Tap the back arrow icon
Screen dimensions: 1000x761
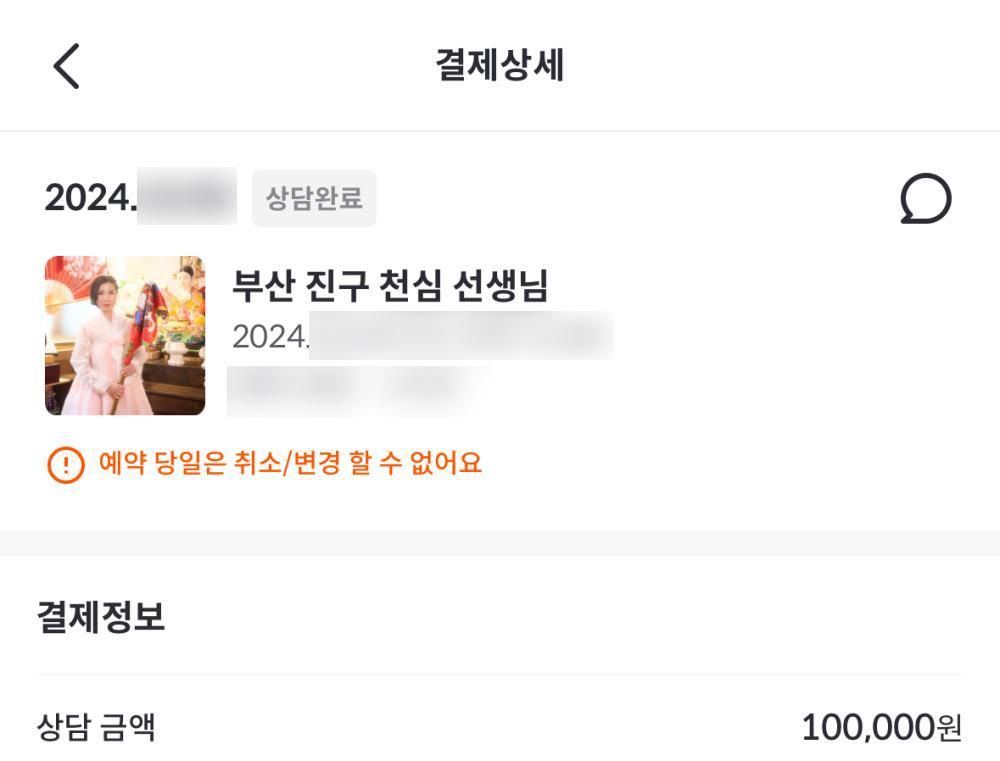point(66,66)
